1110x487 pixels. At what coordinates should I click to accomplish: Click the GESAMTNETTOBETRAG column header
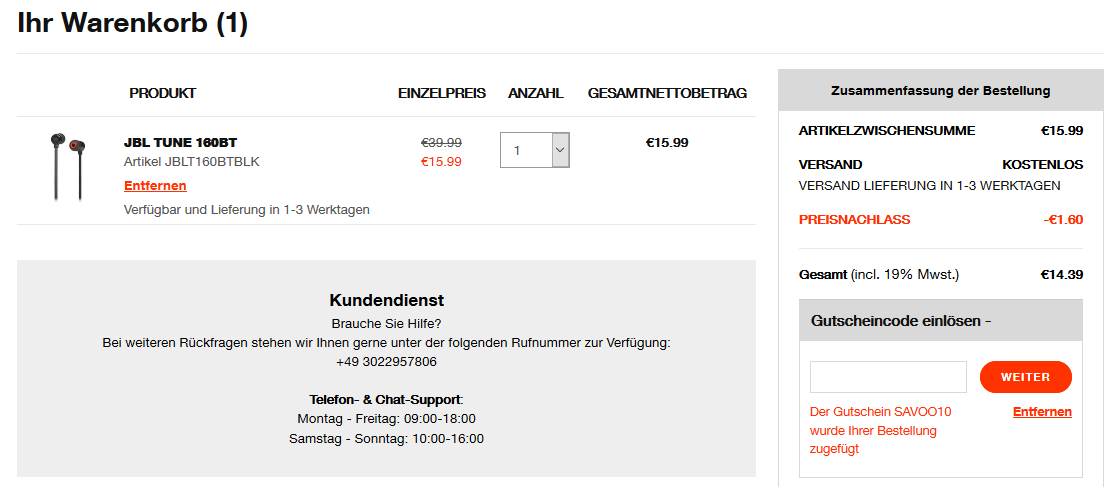(667, 93)
